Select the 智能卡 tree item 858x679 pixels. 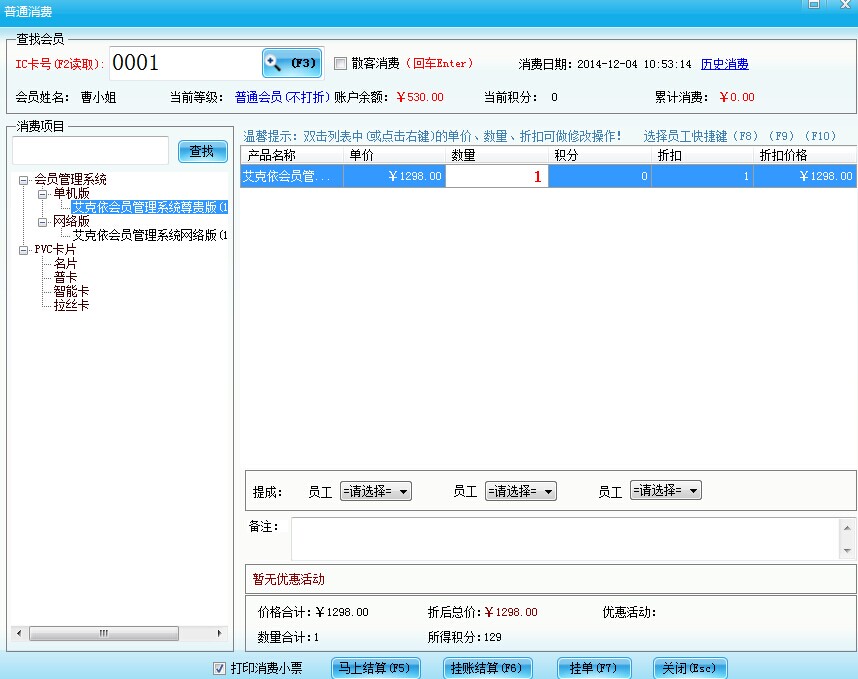pyautogui.click(x=71, y=291)
